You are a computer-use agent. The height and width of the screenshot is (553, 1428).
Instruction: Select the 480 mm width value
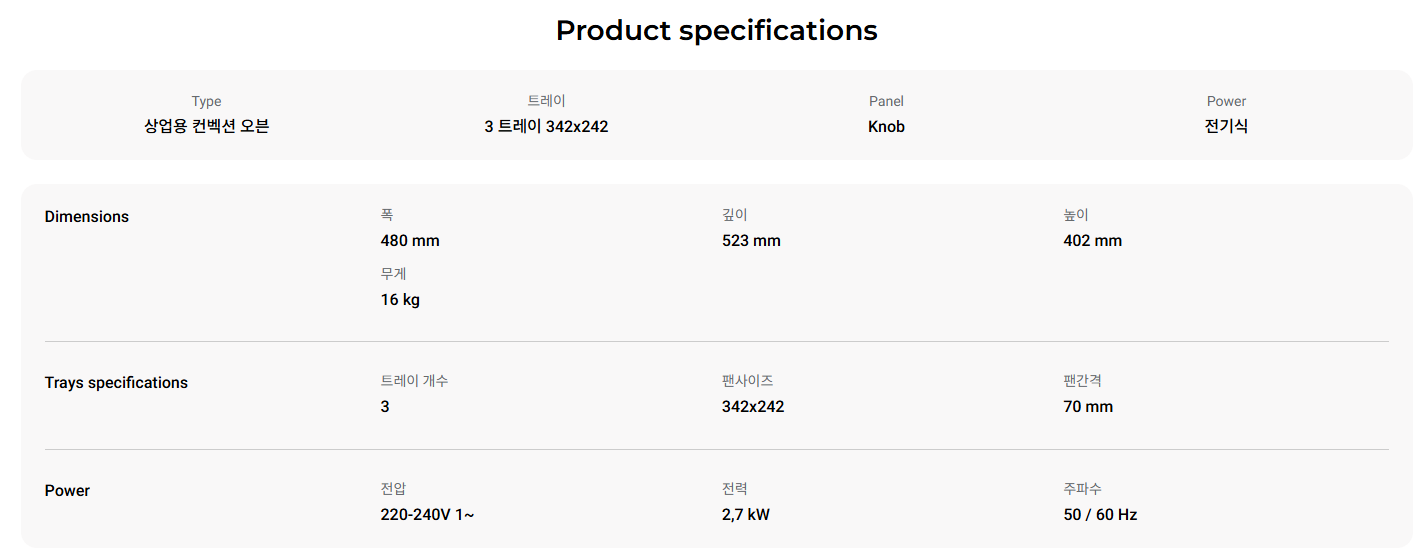coord(410,241)
